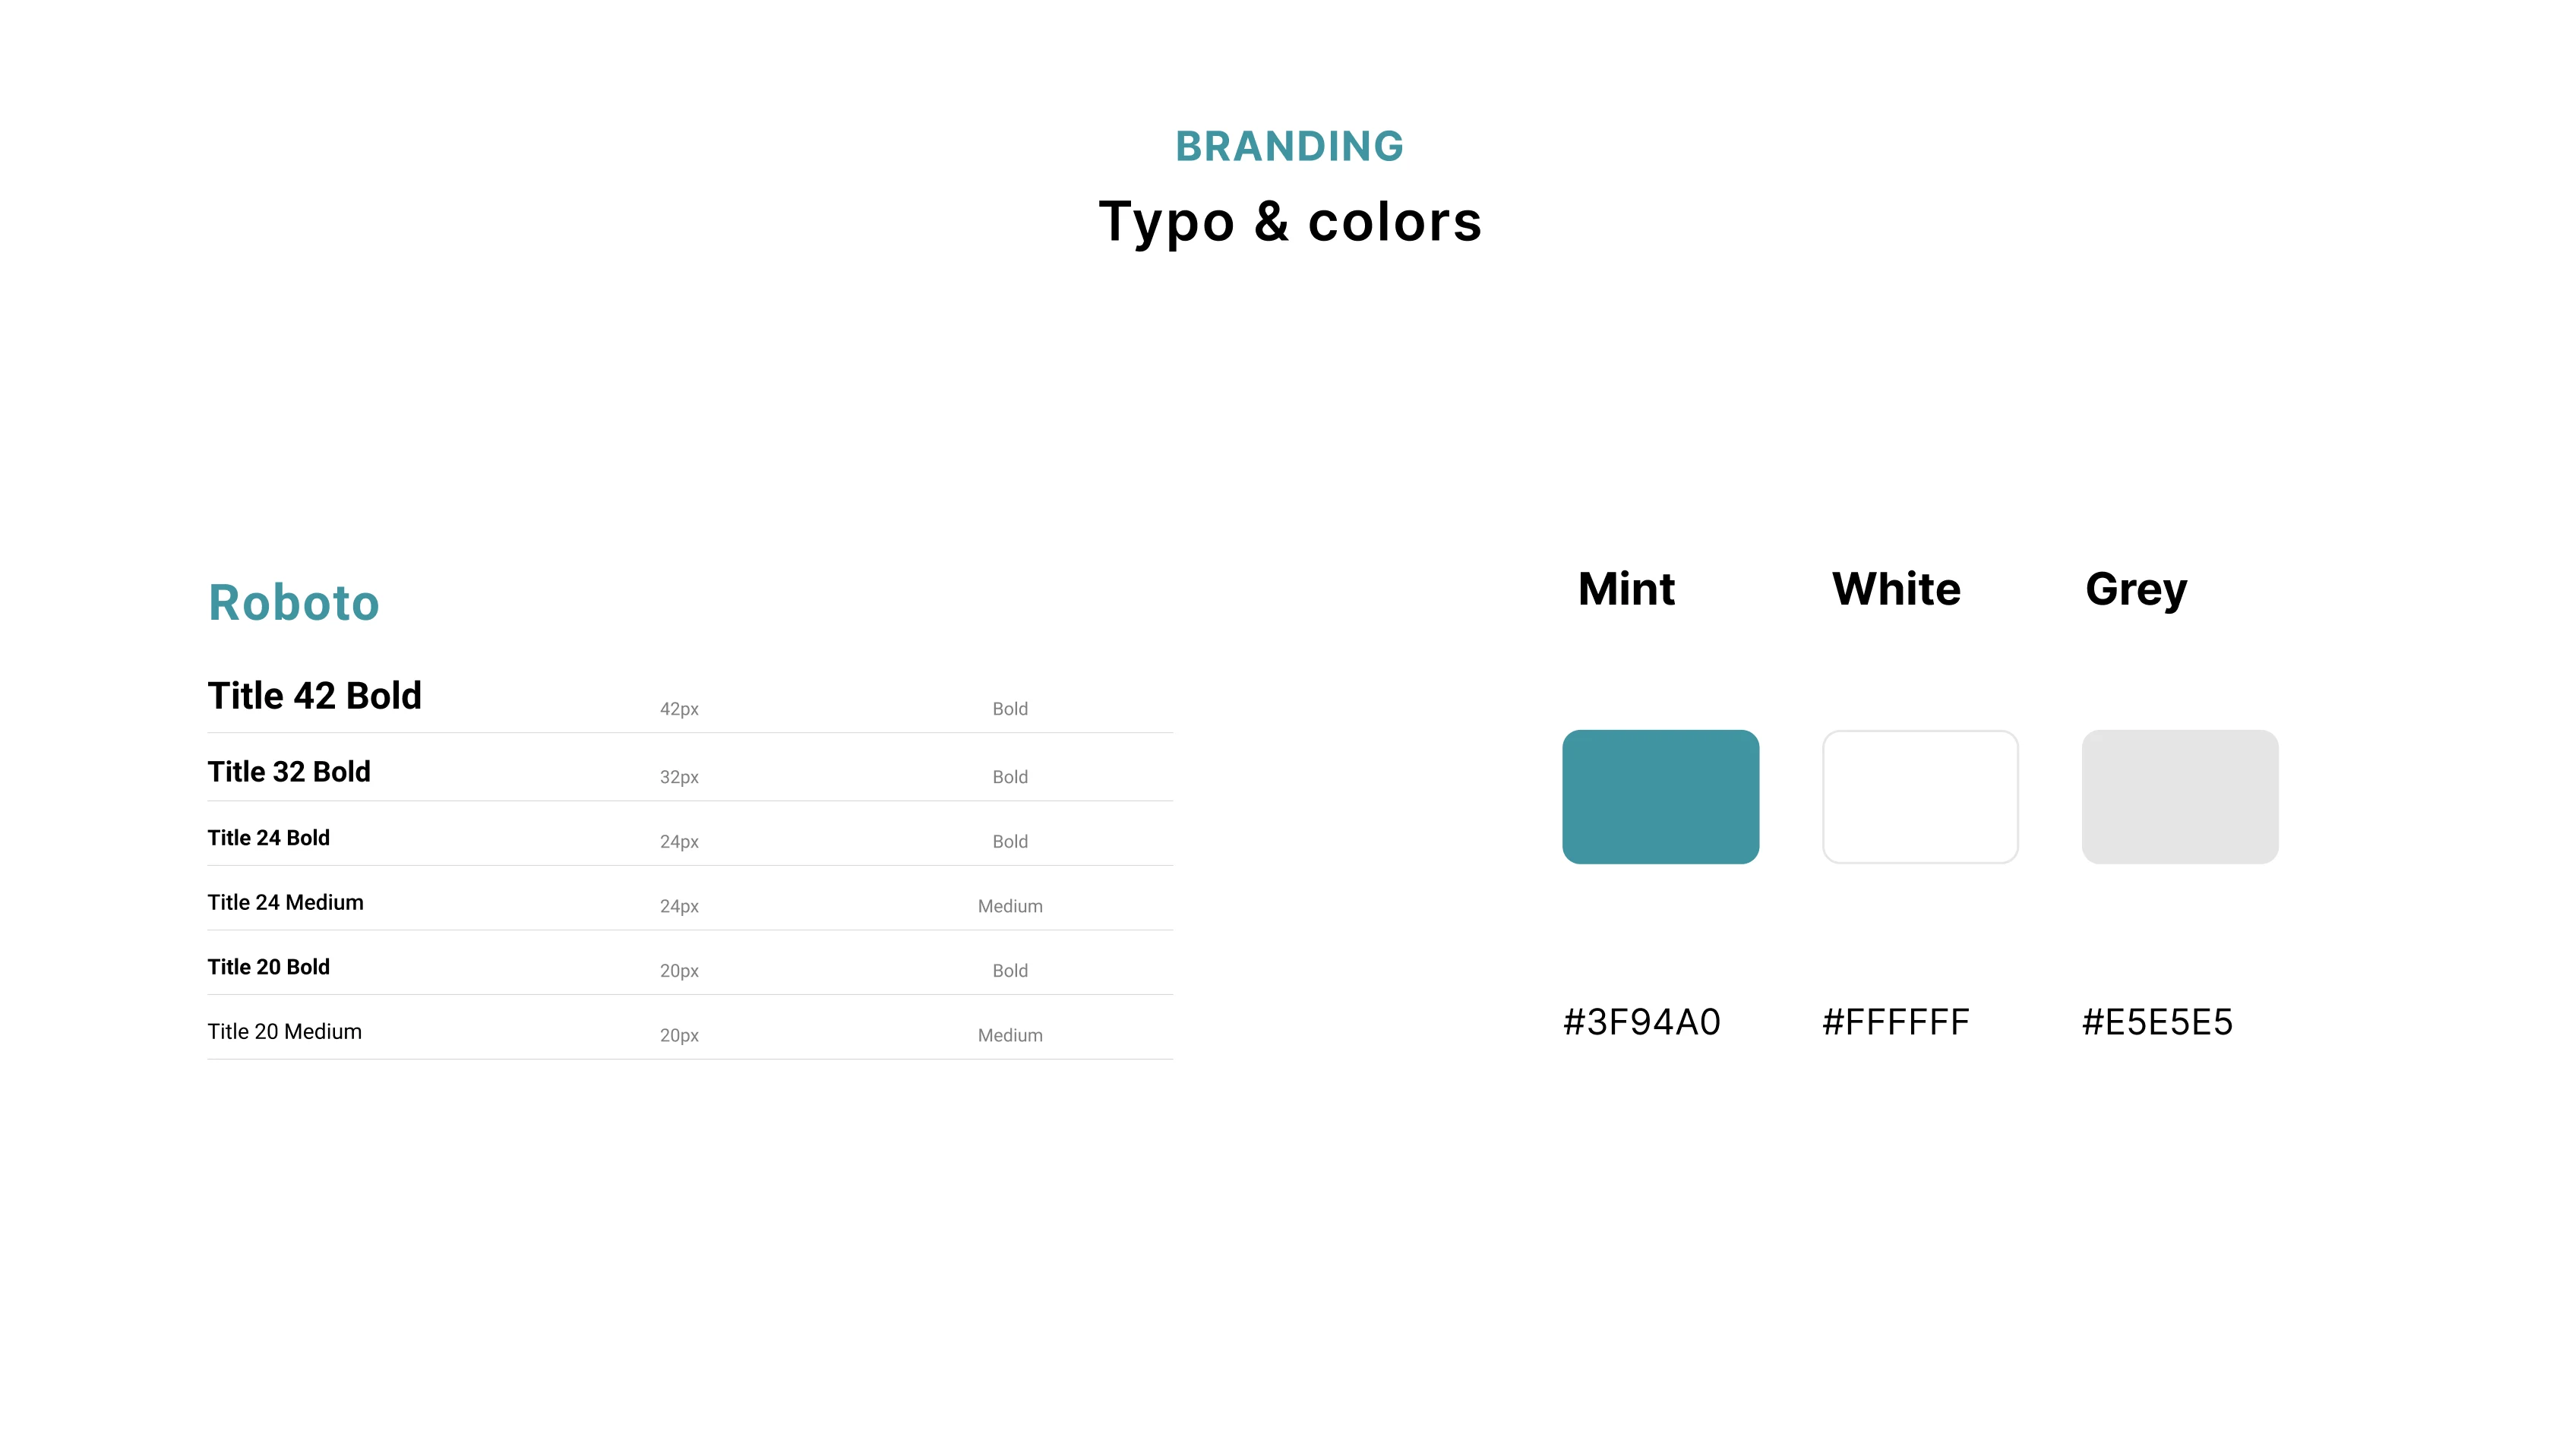Click the Grey color label
Screen dimensions: 2575x1456
coord(2136,591)
